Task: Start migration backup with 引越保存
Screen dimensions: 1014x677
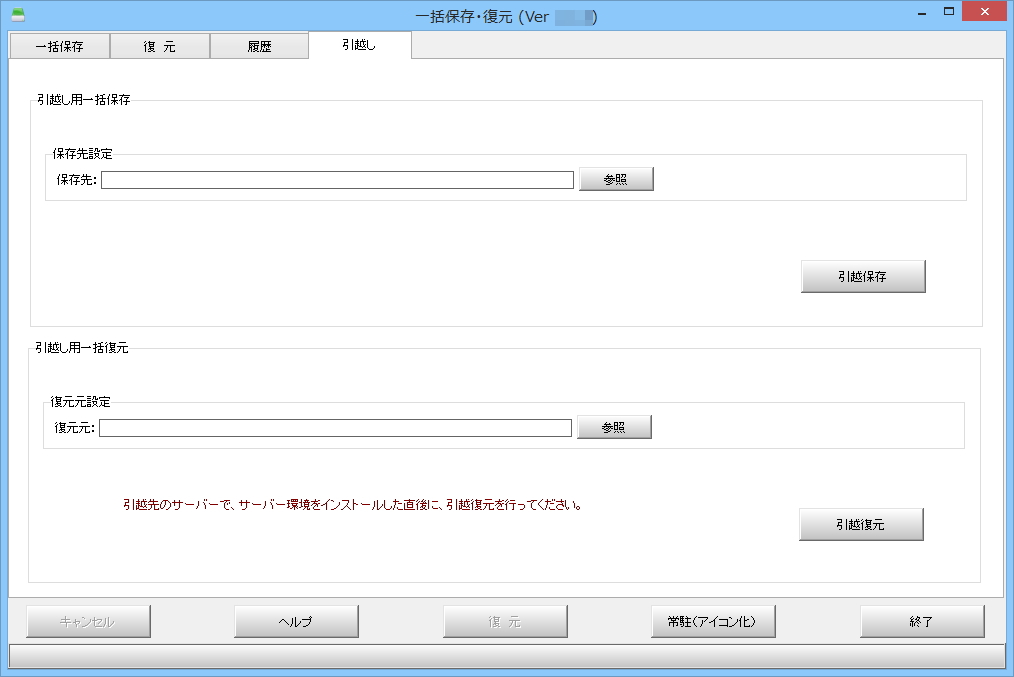Action: [x=863, y=277]
